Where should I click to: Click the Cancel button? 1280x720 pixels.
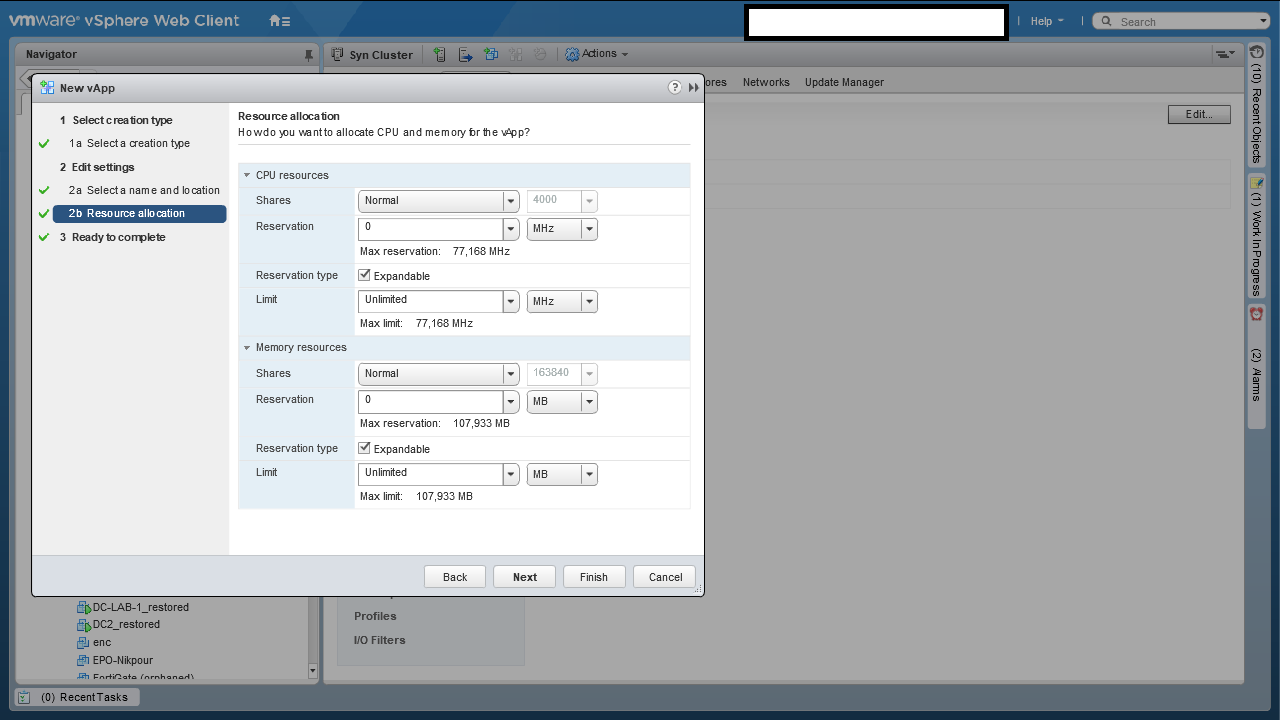665,577
